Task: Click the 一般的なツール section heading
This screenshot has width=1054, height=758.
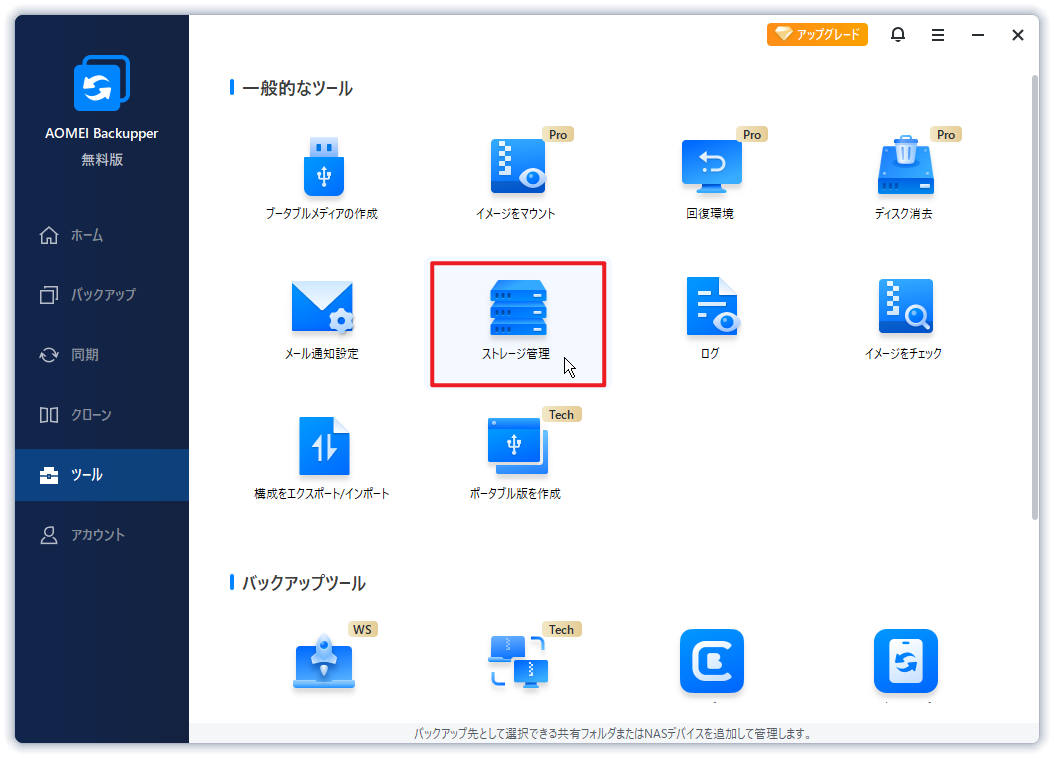Action: coord(297,88)
